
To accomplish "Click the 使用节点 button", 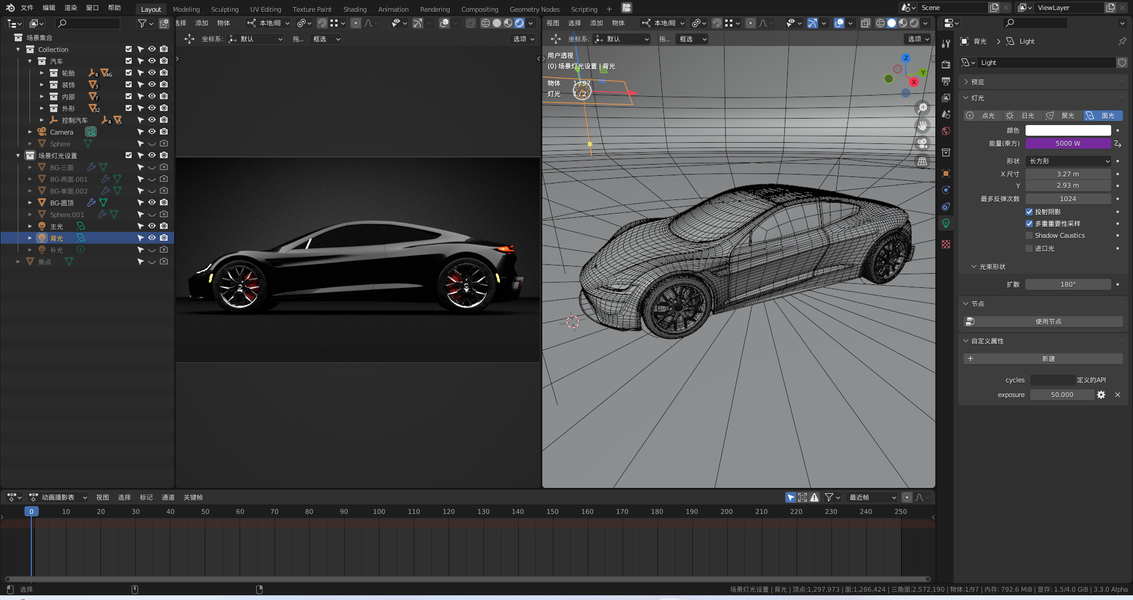I will coord(1048,322).
